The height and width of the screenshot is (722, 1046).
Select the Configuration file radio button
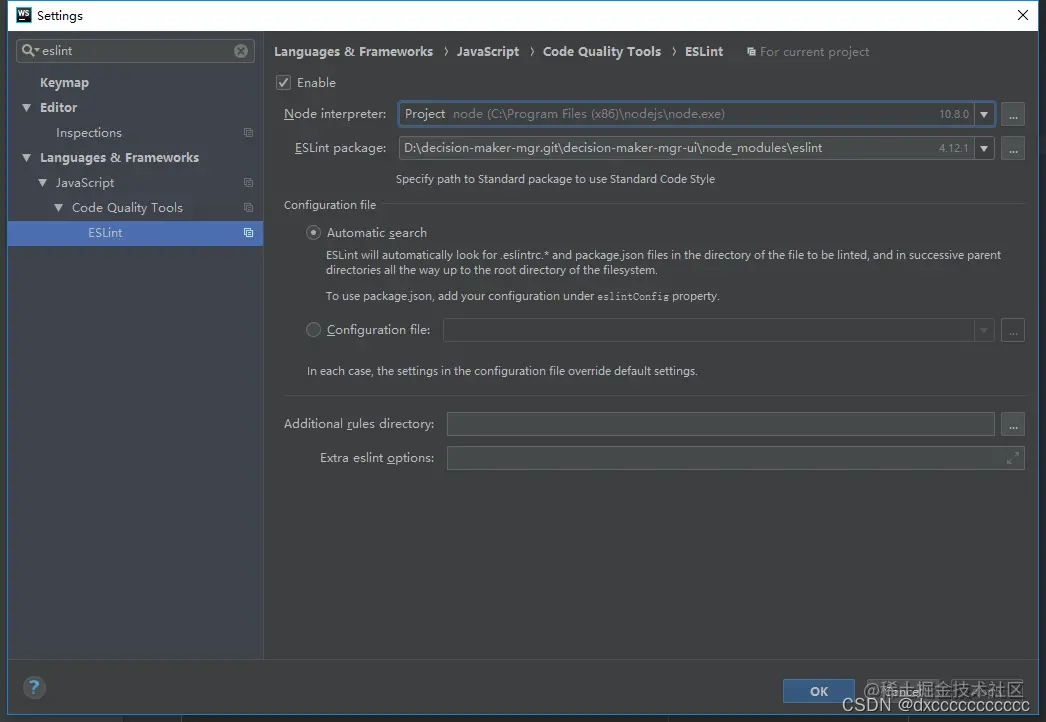tap(313, 330)
